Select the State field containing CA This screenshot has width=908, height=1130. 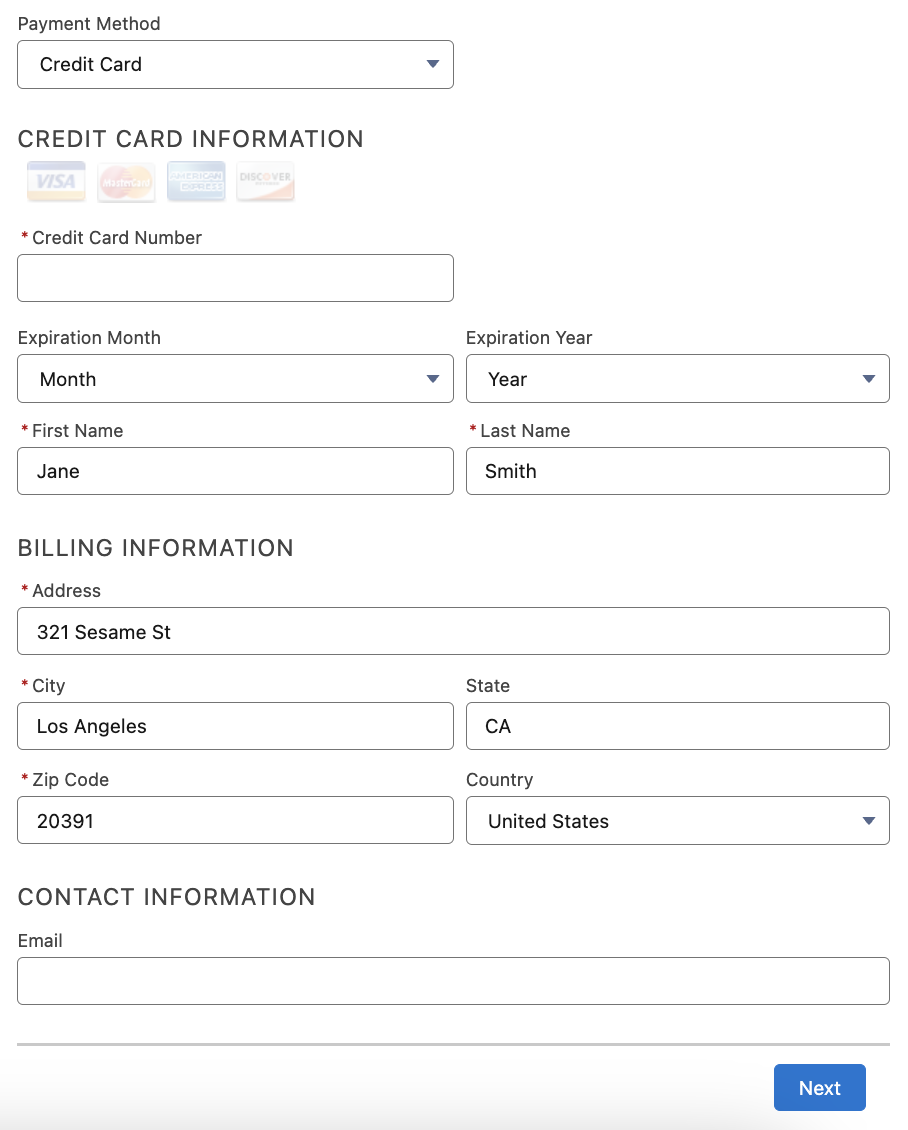[677, 726]
